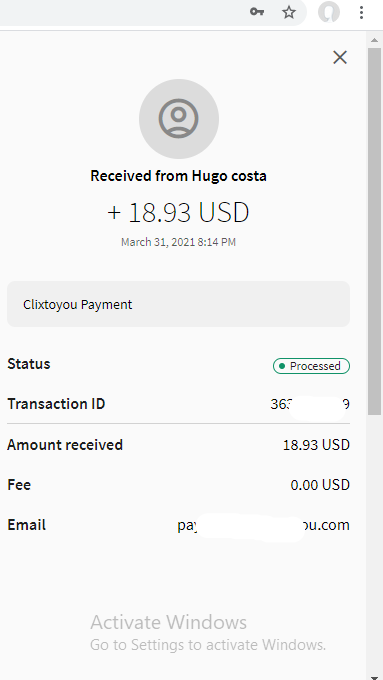
Task: Select the 'Received from Hugo costa' heading
Action: [178, 176]
